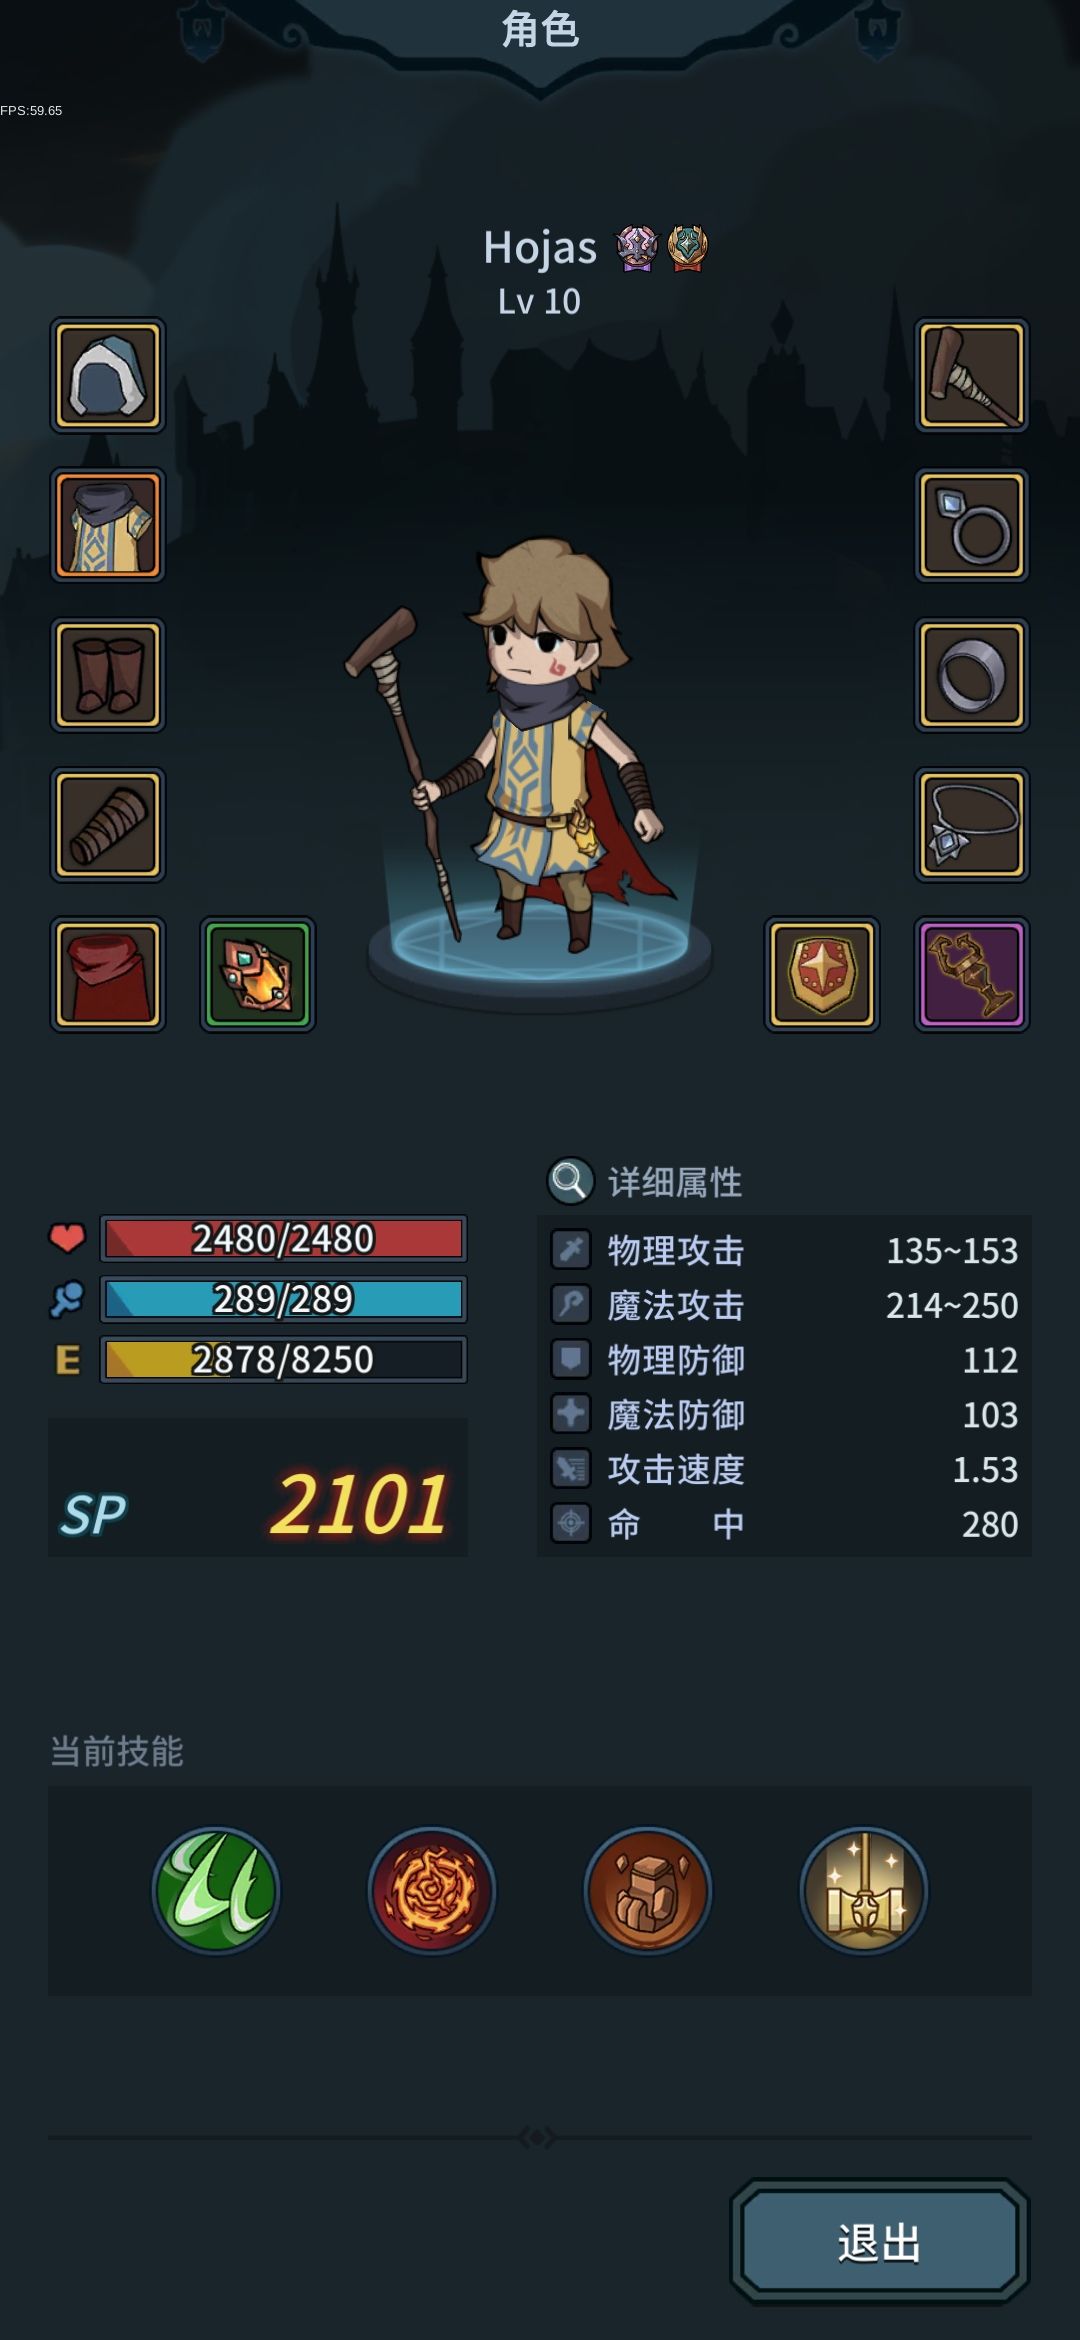1080x2340 pixels.
Task: Choose the stone golem skill
Action: tap(648, 1891)
